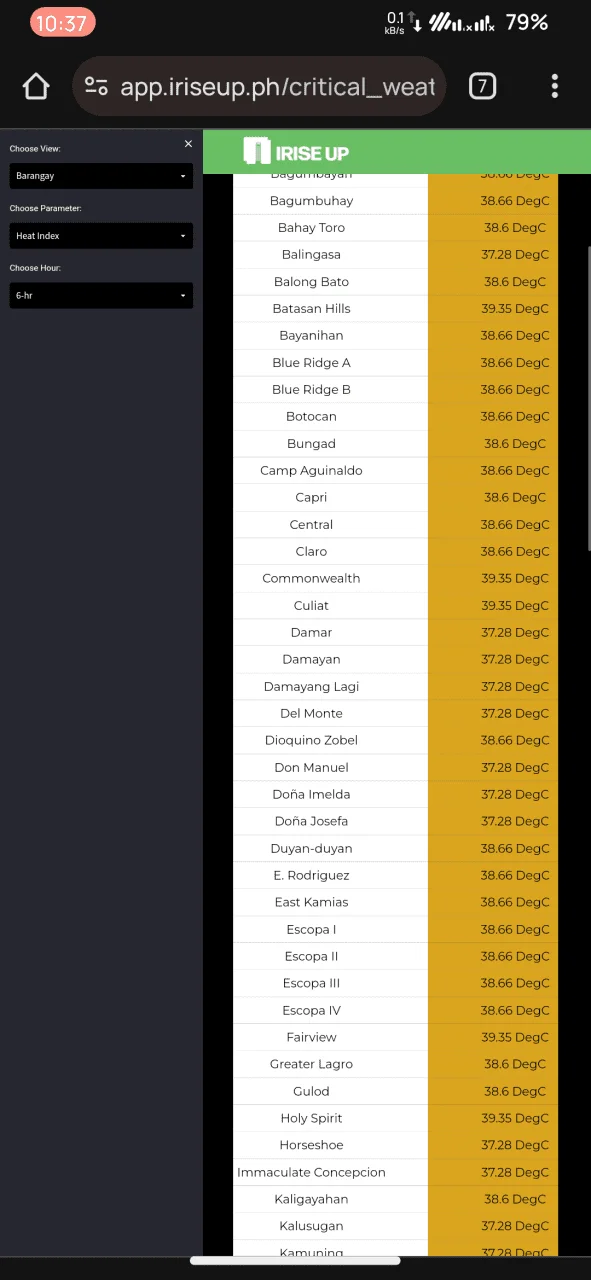The width and height of the screenshot is (591, 1280).
Task: Tap the Holy Spirit barangay entry
Action: click(x=312, y=1118)
